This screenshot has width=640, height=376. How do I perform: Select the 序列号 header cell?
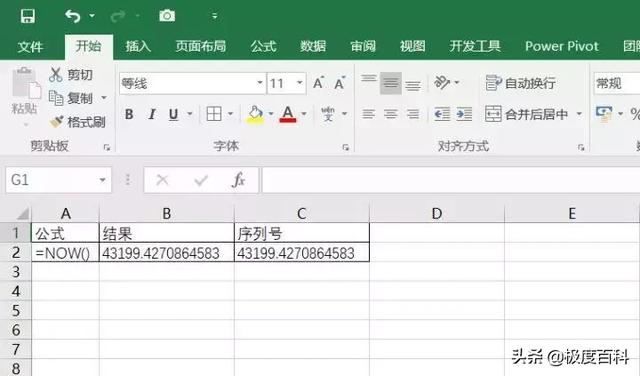302,234
